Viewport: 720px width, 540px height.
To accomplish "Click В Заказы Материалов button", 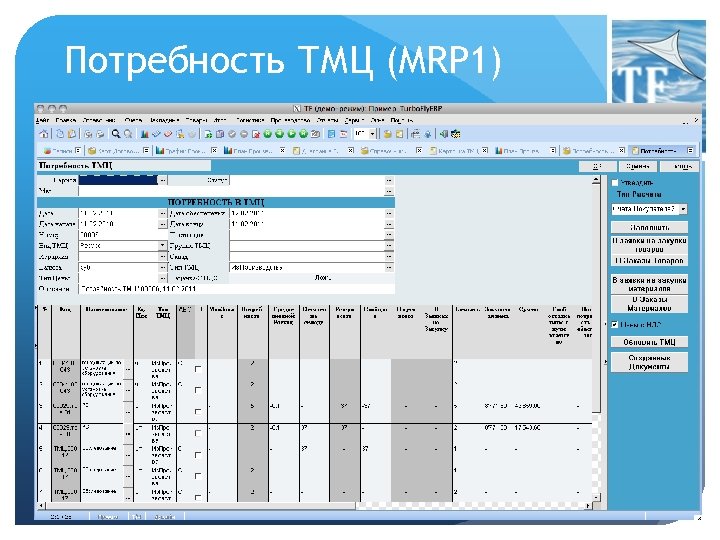I will tap(649, 304).
